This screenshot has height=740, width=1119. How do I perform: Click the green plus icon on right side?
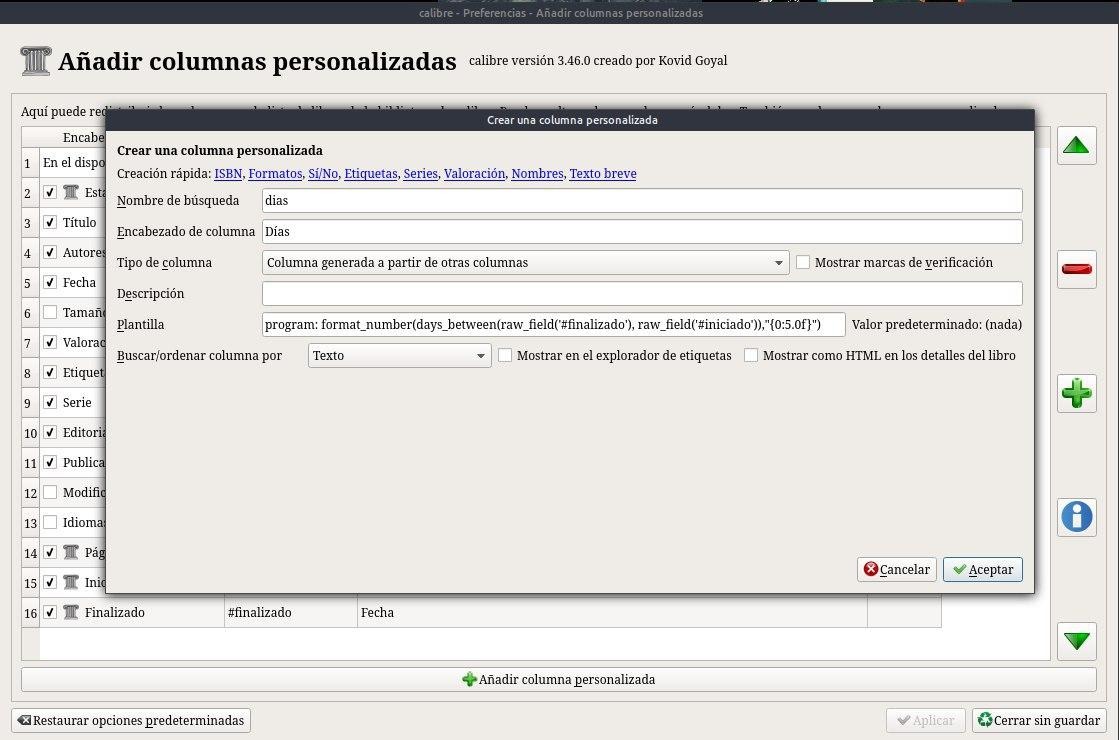(1076, 393)
